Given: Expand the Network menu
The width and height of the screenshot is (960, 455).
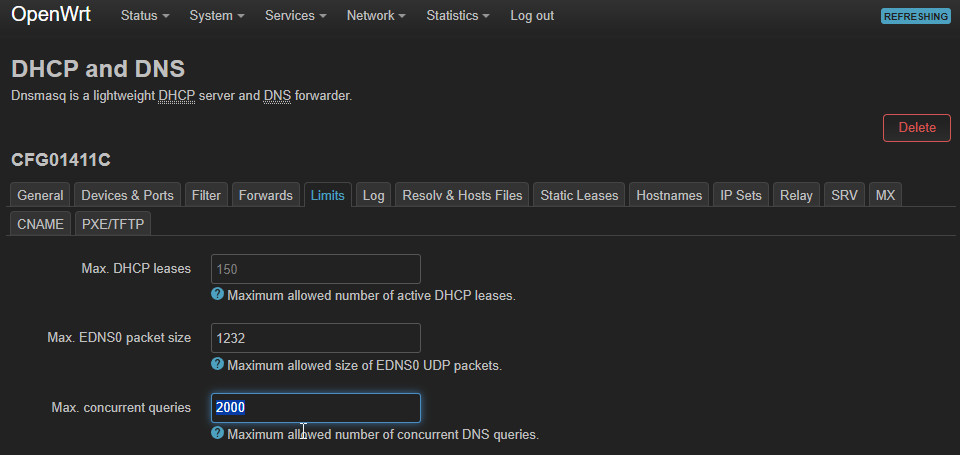Looking at the screenshot, I should click(x=376, y=16).
